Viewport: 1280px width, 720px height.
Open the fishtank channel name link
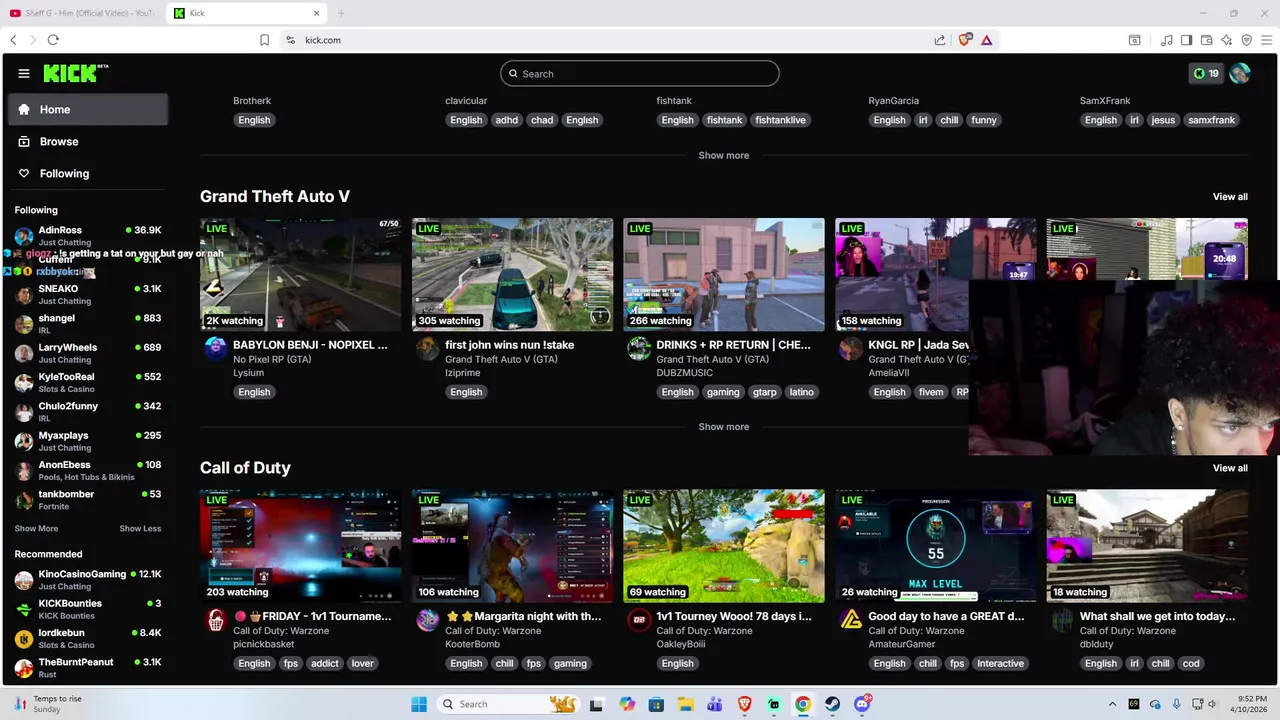[674, 101]
